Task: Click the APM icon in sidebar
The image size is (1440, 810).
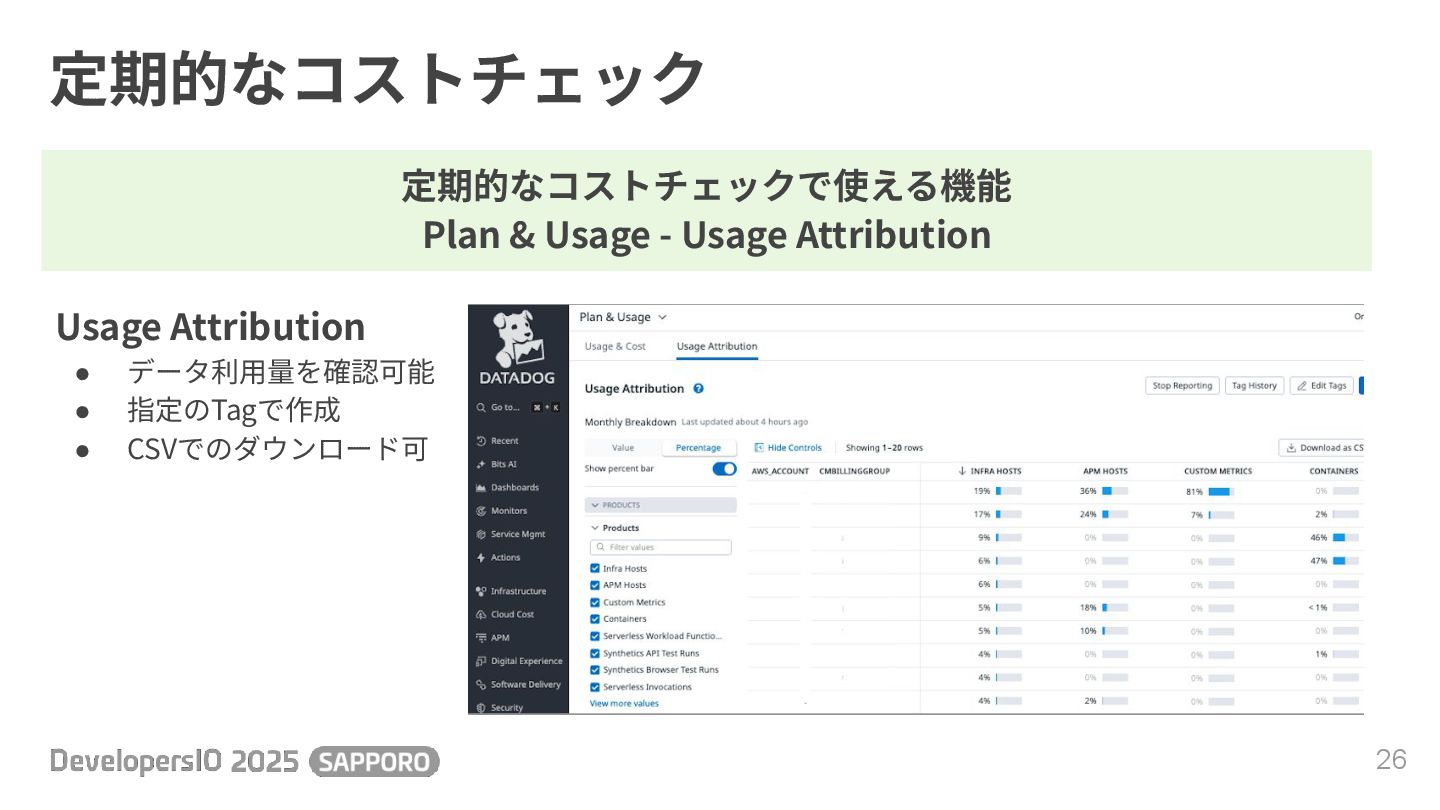Action: (x=482, y=638)
